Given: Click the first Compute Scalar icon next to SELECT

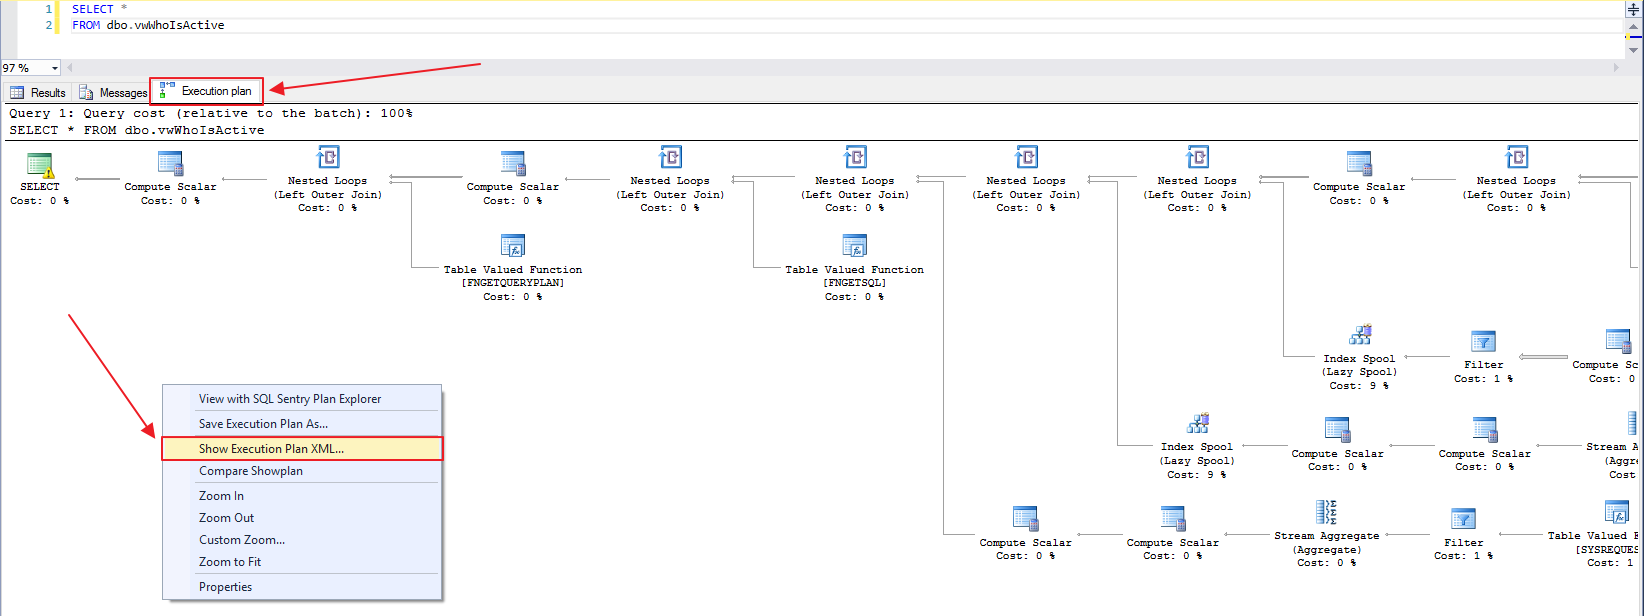Looking at the screenshot, I should pos(171,164).
